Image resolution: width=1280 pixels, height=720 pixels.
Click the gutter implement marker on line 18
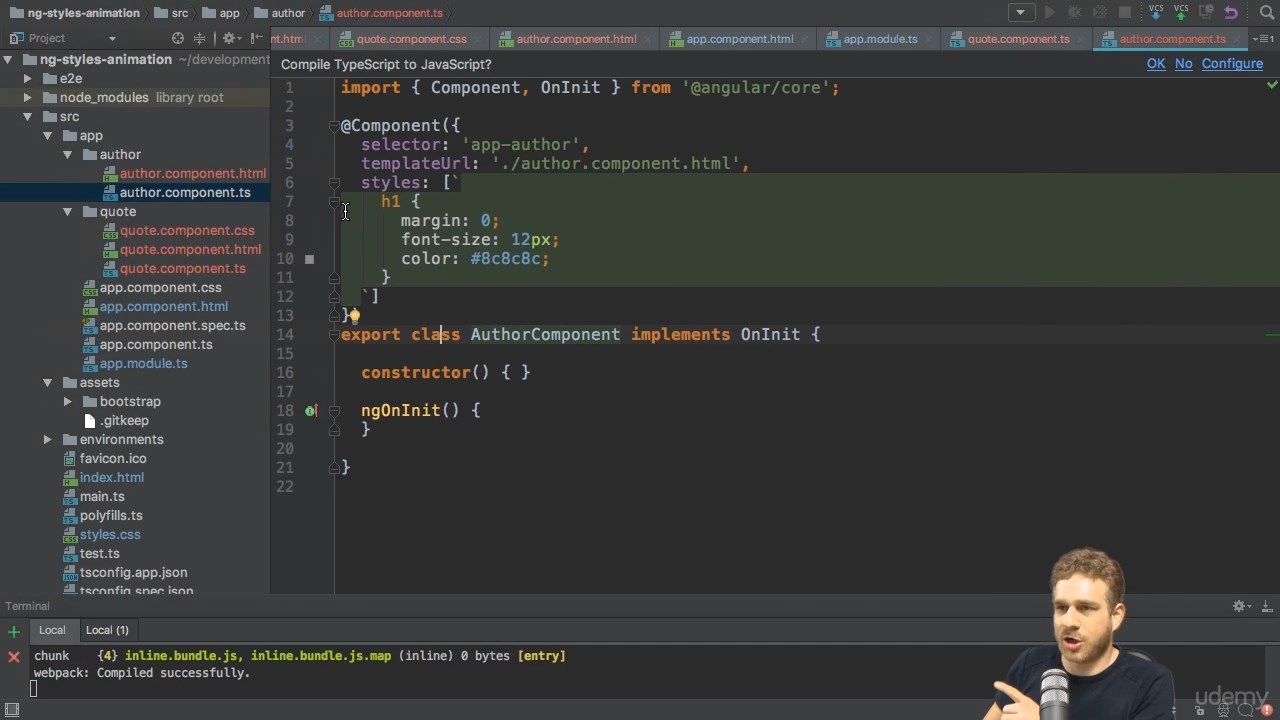coord(310,410)
